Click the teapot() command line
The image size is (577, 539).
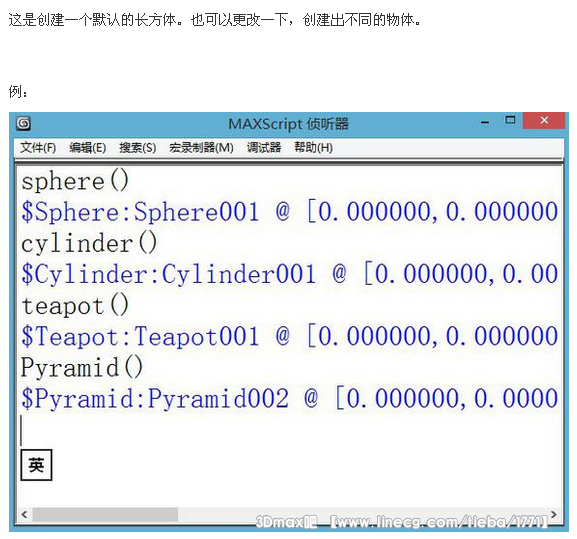[75, 306]
